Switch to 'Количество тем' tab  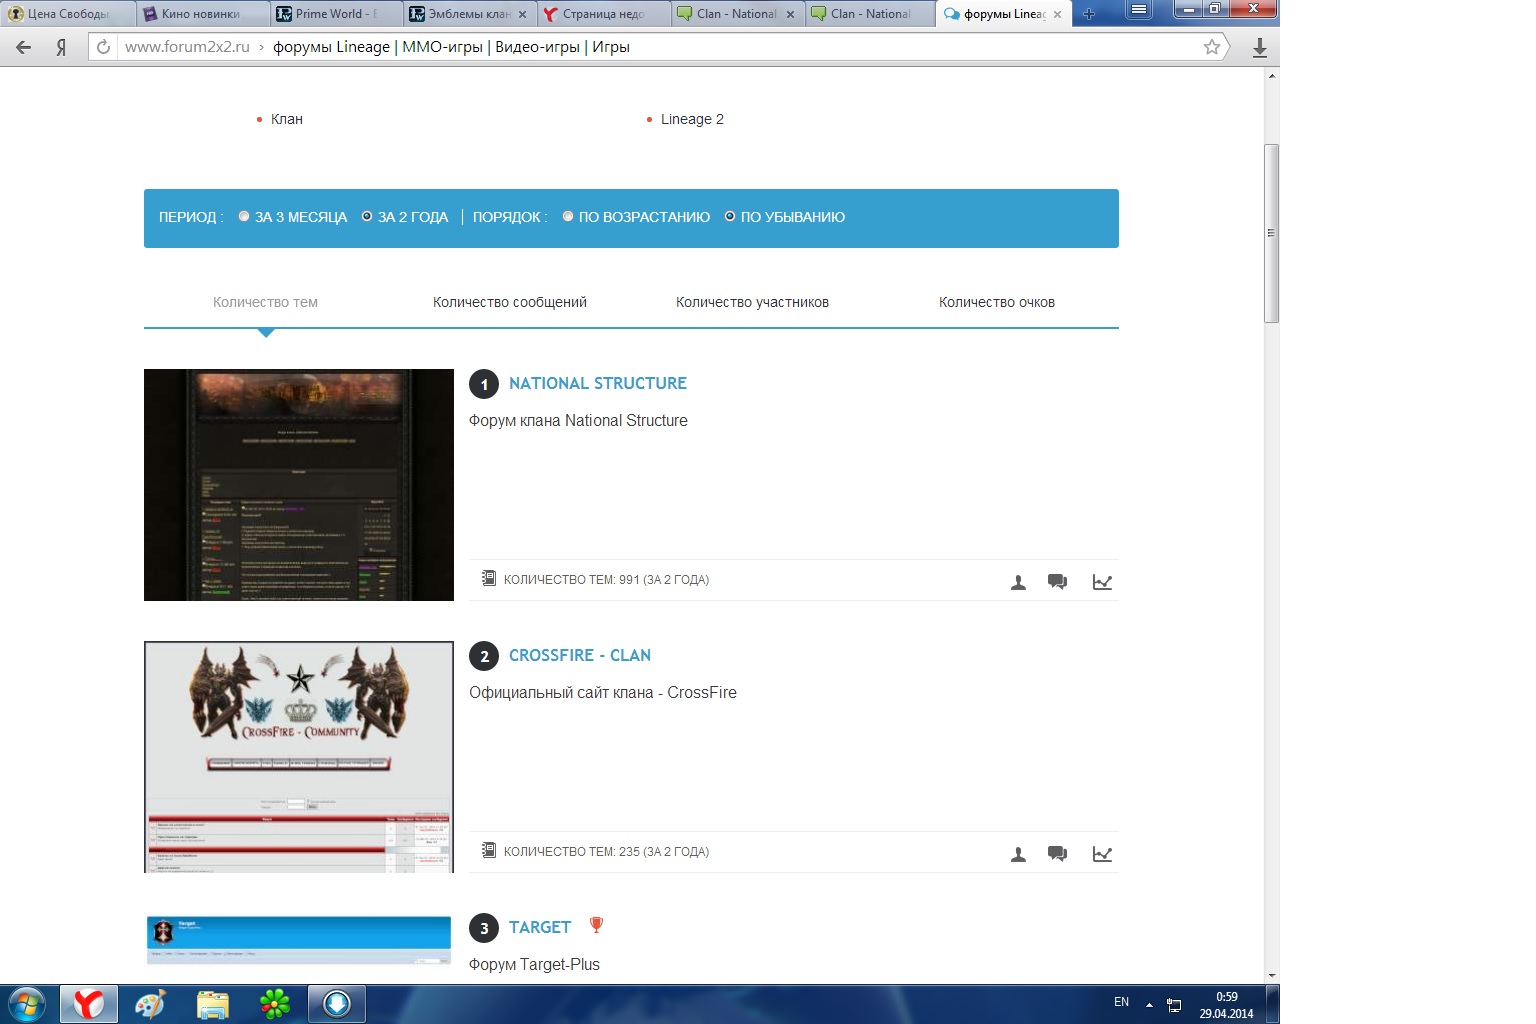point(265,302)
